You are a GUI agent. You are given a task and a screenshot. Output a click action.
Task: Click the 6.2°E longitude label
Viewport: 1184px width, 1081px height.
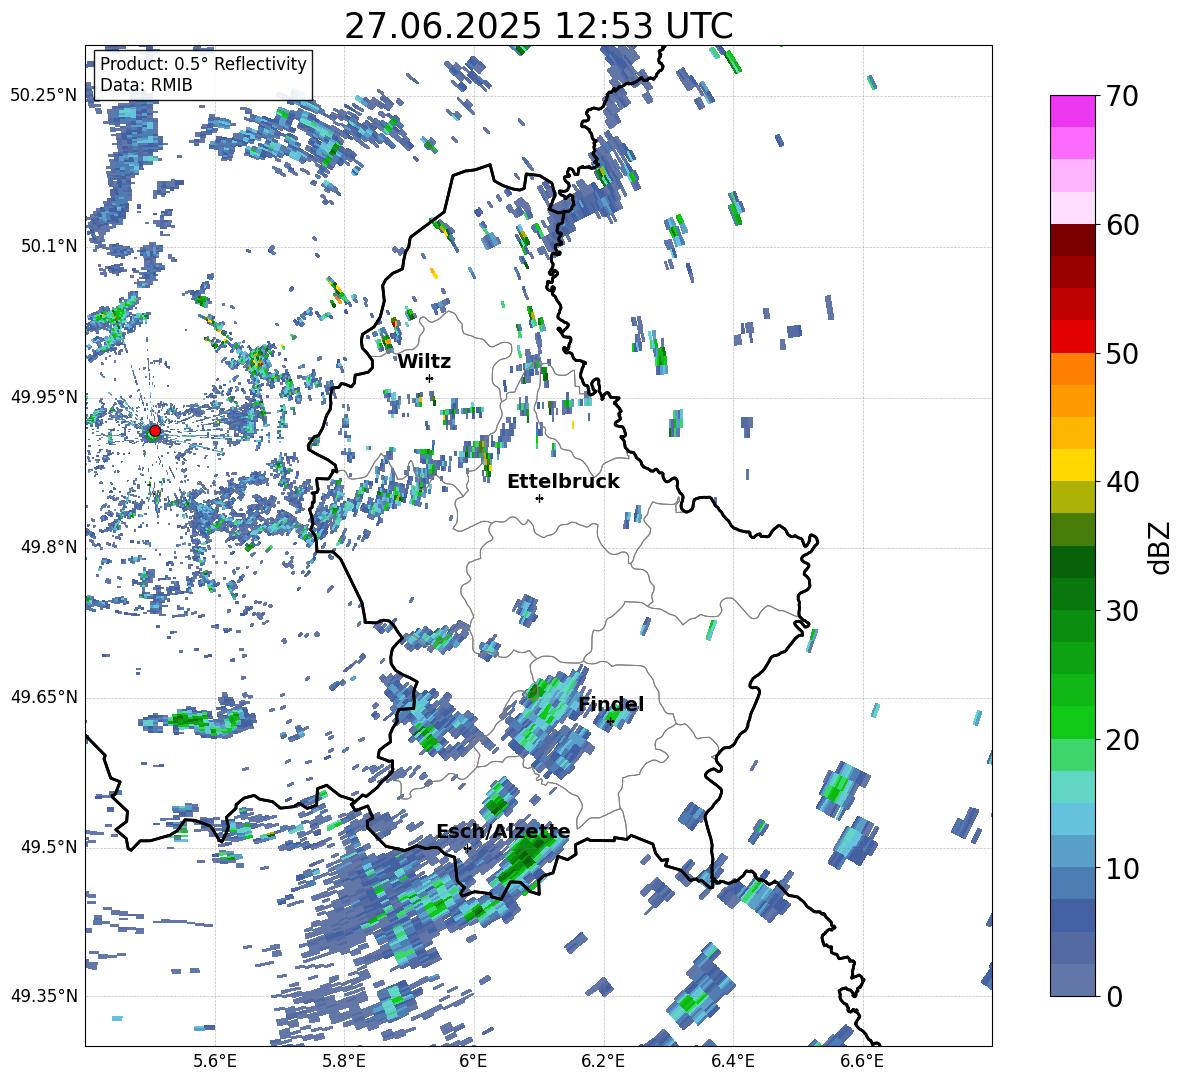(603, 1062)
